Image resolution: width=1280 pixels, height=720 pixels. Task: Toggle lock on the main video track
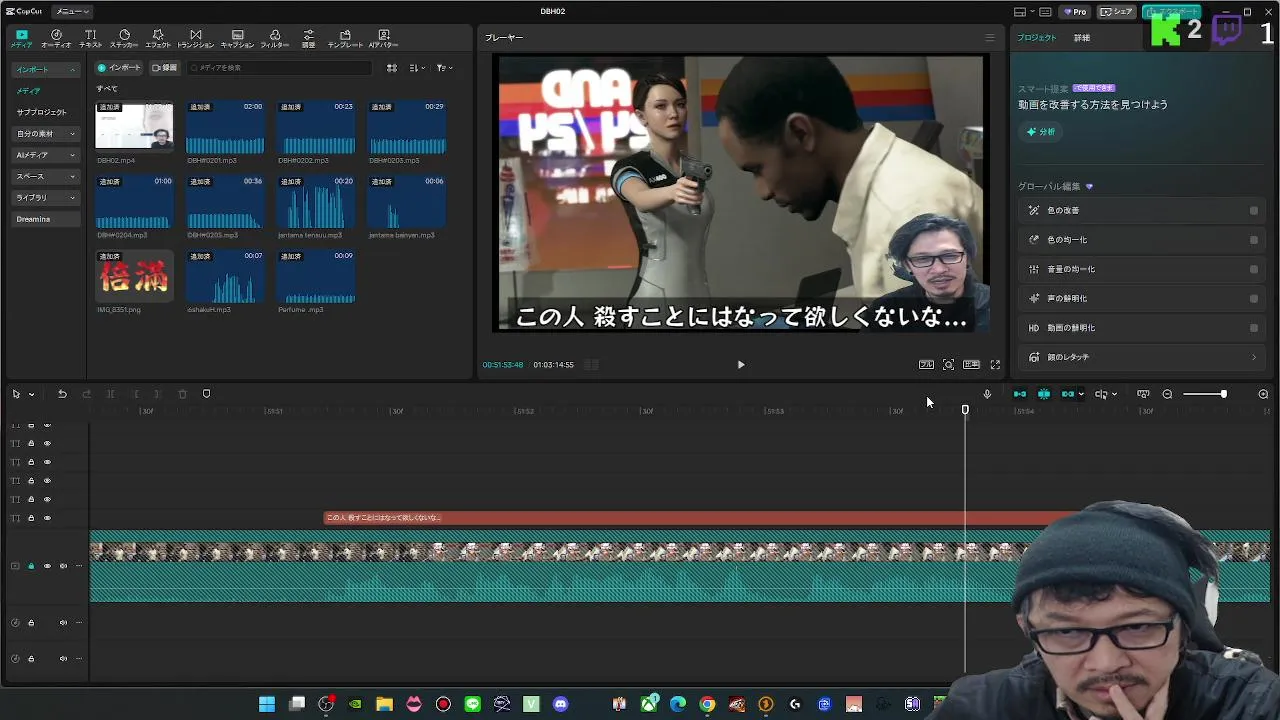[x=31, y=566]
